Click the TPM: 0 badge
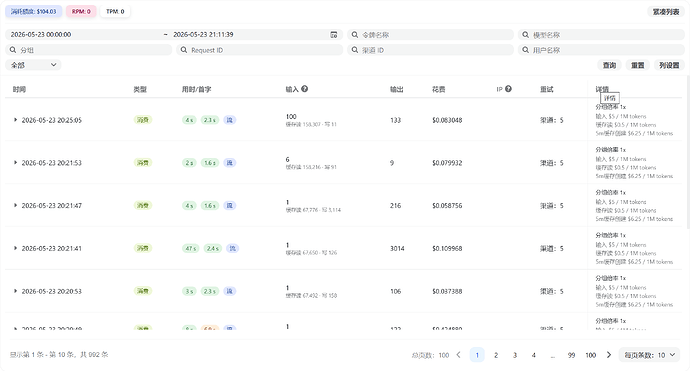Image resolution: width=690 pixels, height=371 pixels. tap(115, 11)
